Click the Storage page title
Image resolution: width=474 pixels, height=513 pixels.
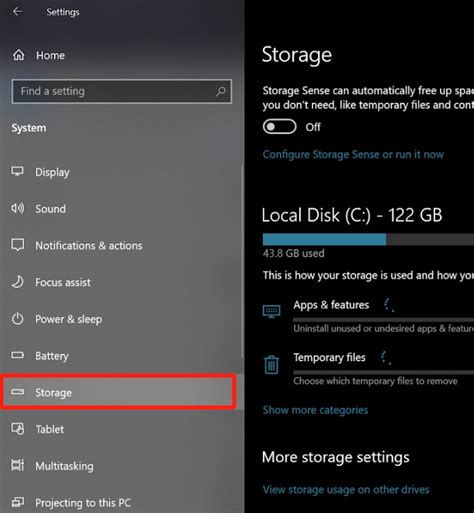coord(297,55)
